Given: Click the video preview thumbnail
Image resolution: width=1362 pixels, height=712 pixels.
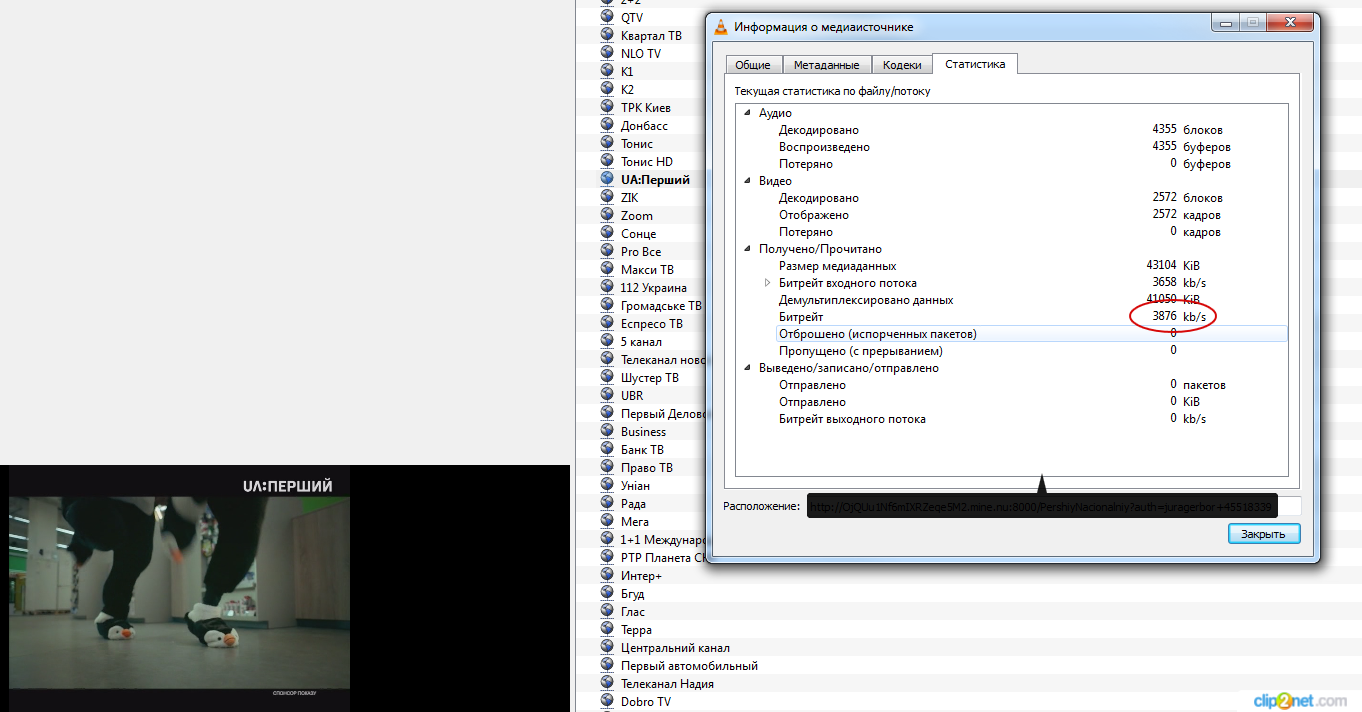Looking at the screenshot, I should click(x=180, y=590).
